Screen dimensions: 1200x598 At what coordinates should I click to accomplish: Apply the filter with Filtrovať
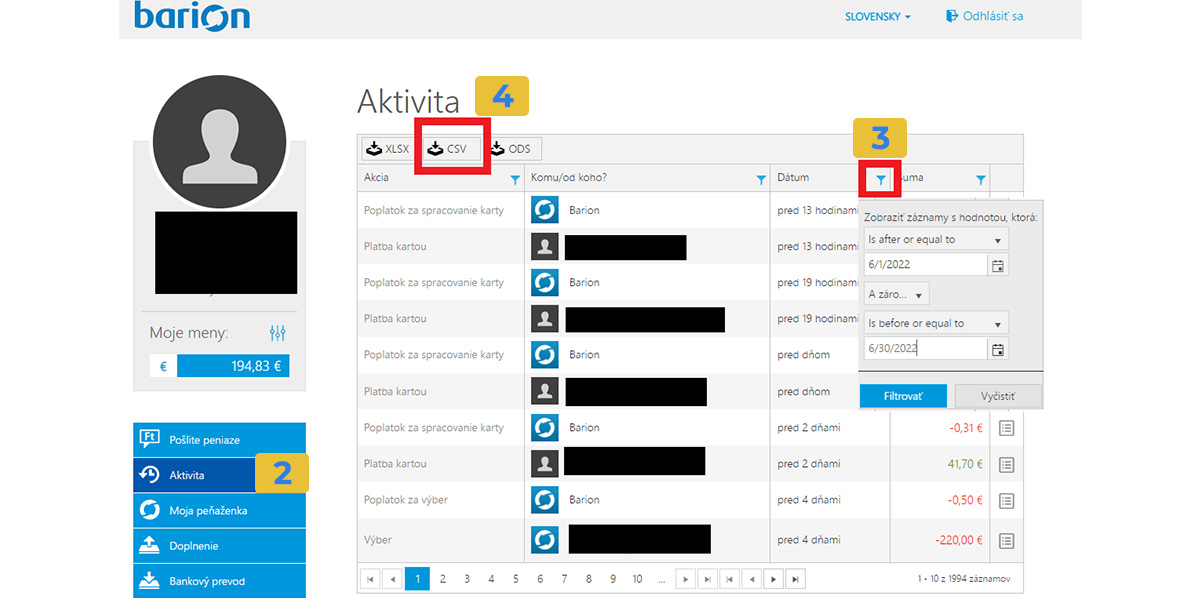coord(903,396)
